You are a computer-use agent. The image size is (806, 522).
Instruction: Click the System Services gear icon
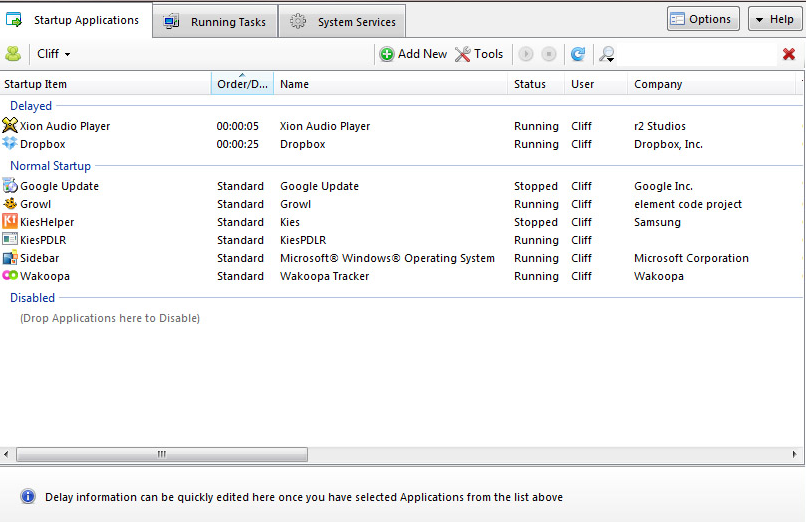pyautogui.click(x=298, y=22)
